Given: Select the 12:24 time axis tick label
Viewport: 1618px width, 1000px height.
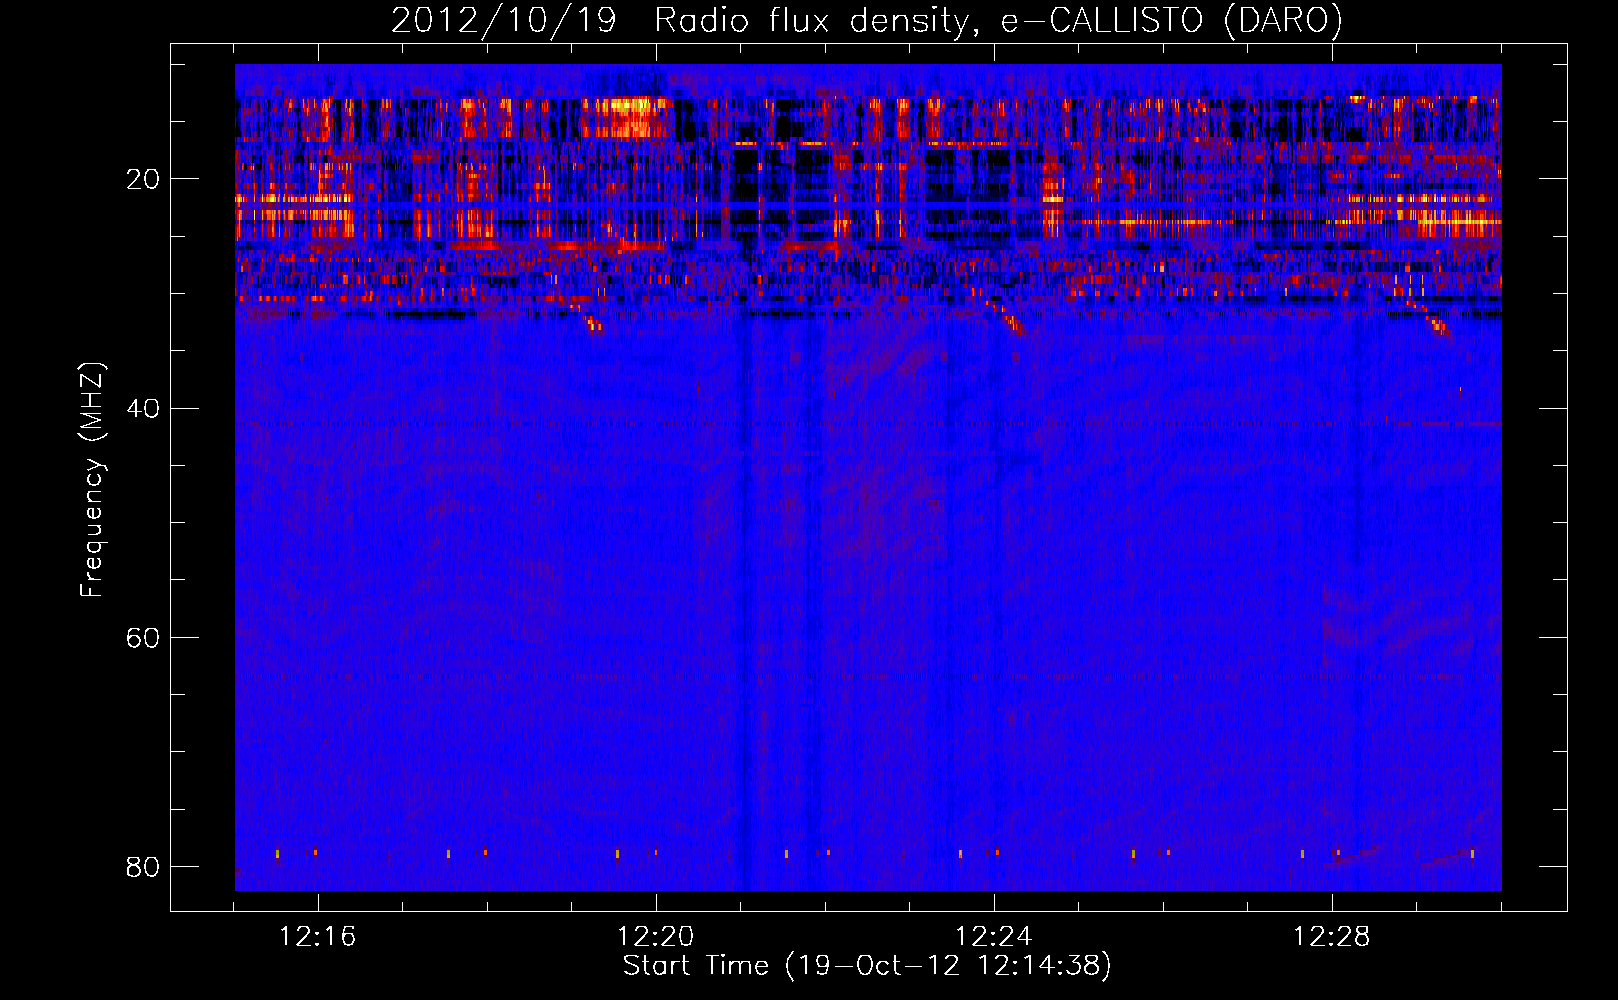Looking at the screenshot, I should (994, 937).
